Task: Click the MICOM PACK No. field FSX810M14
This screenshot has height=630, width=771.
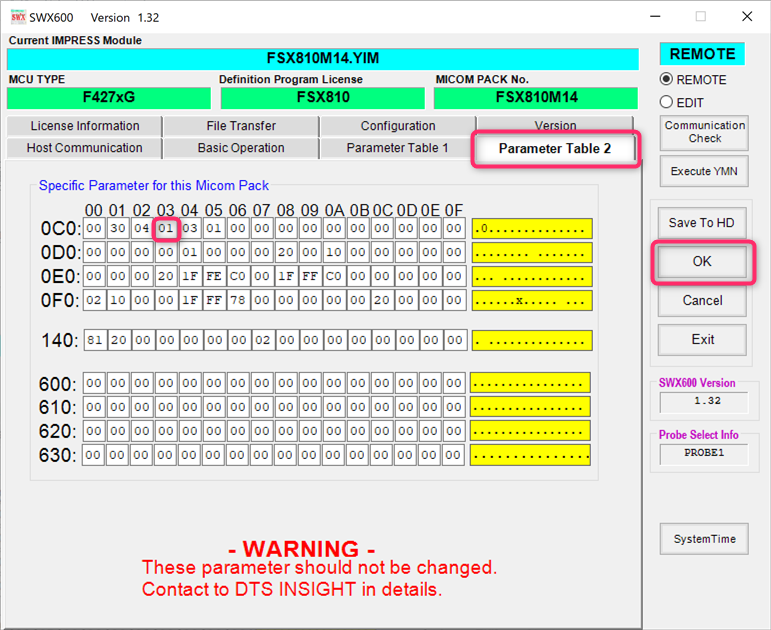Action: [536, 97]
